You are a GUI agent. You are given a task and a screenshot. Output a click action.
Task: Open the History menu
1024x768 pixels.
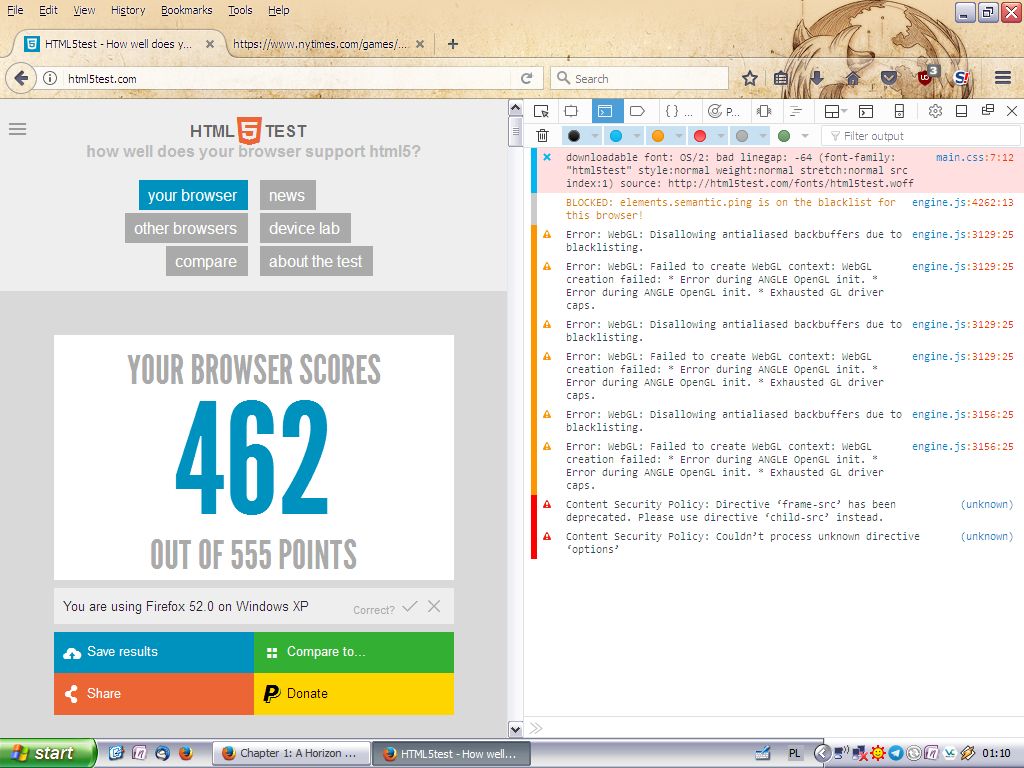pos(128,10)
